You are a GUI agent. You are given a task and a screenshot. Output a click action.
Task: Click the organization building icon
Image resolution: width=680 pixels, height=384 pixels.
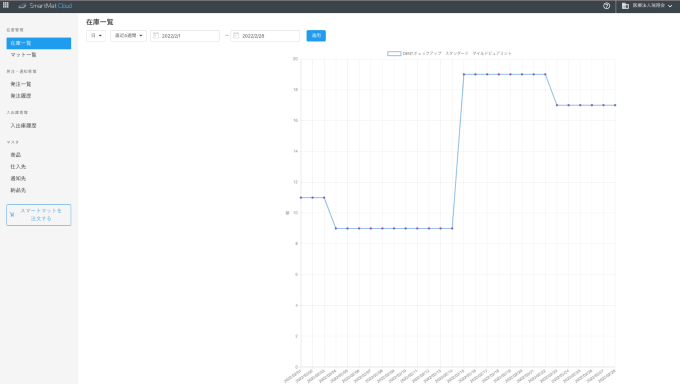(625, 6)
